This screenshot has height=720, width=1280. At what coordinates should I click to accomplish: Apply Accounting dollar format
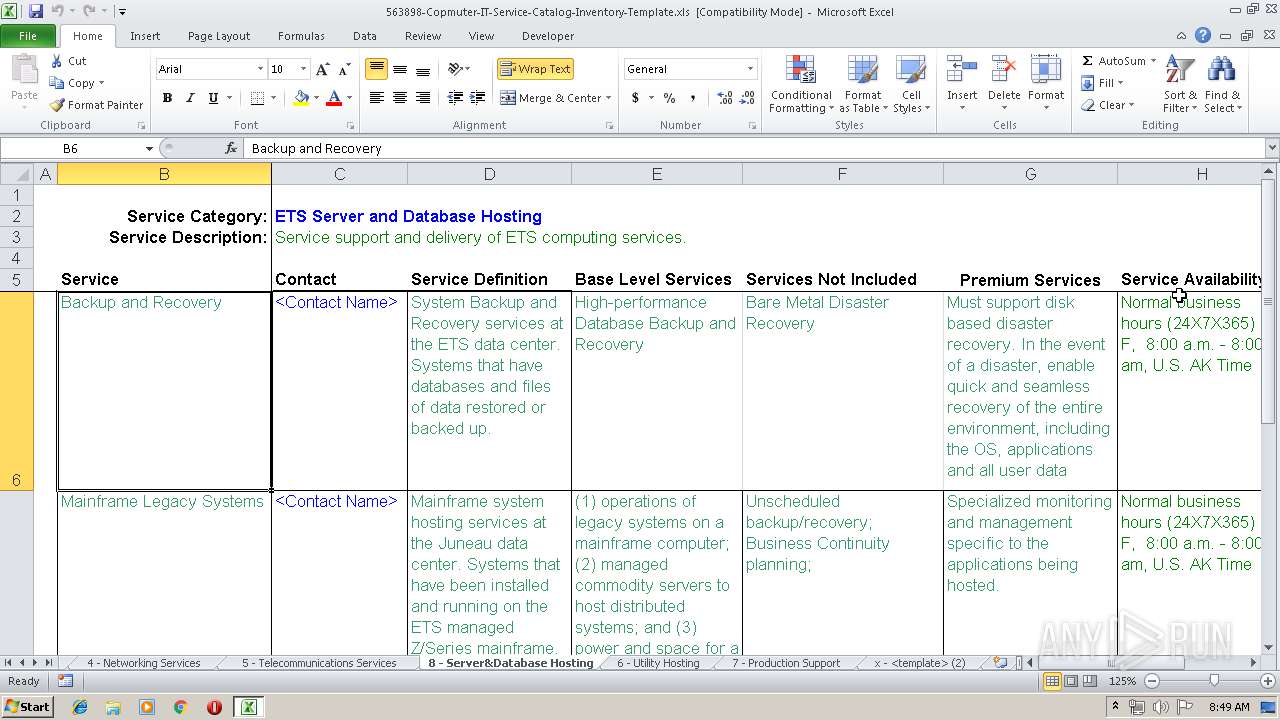pyautogui.click(x=635, y=98)
